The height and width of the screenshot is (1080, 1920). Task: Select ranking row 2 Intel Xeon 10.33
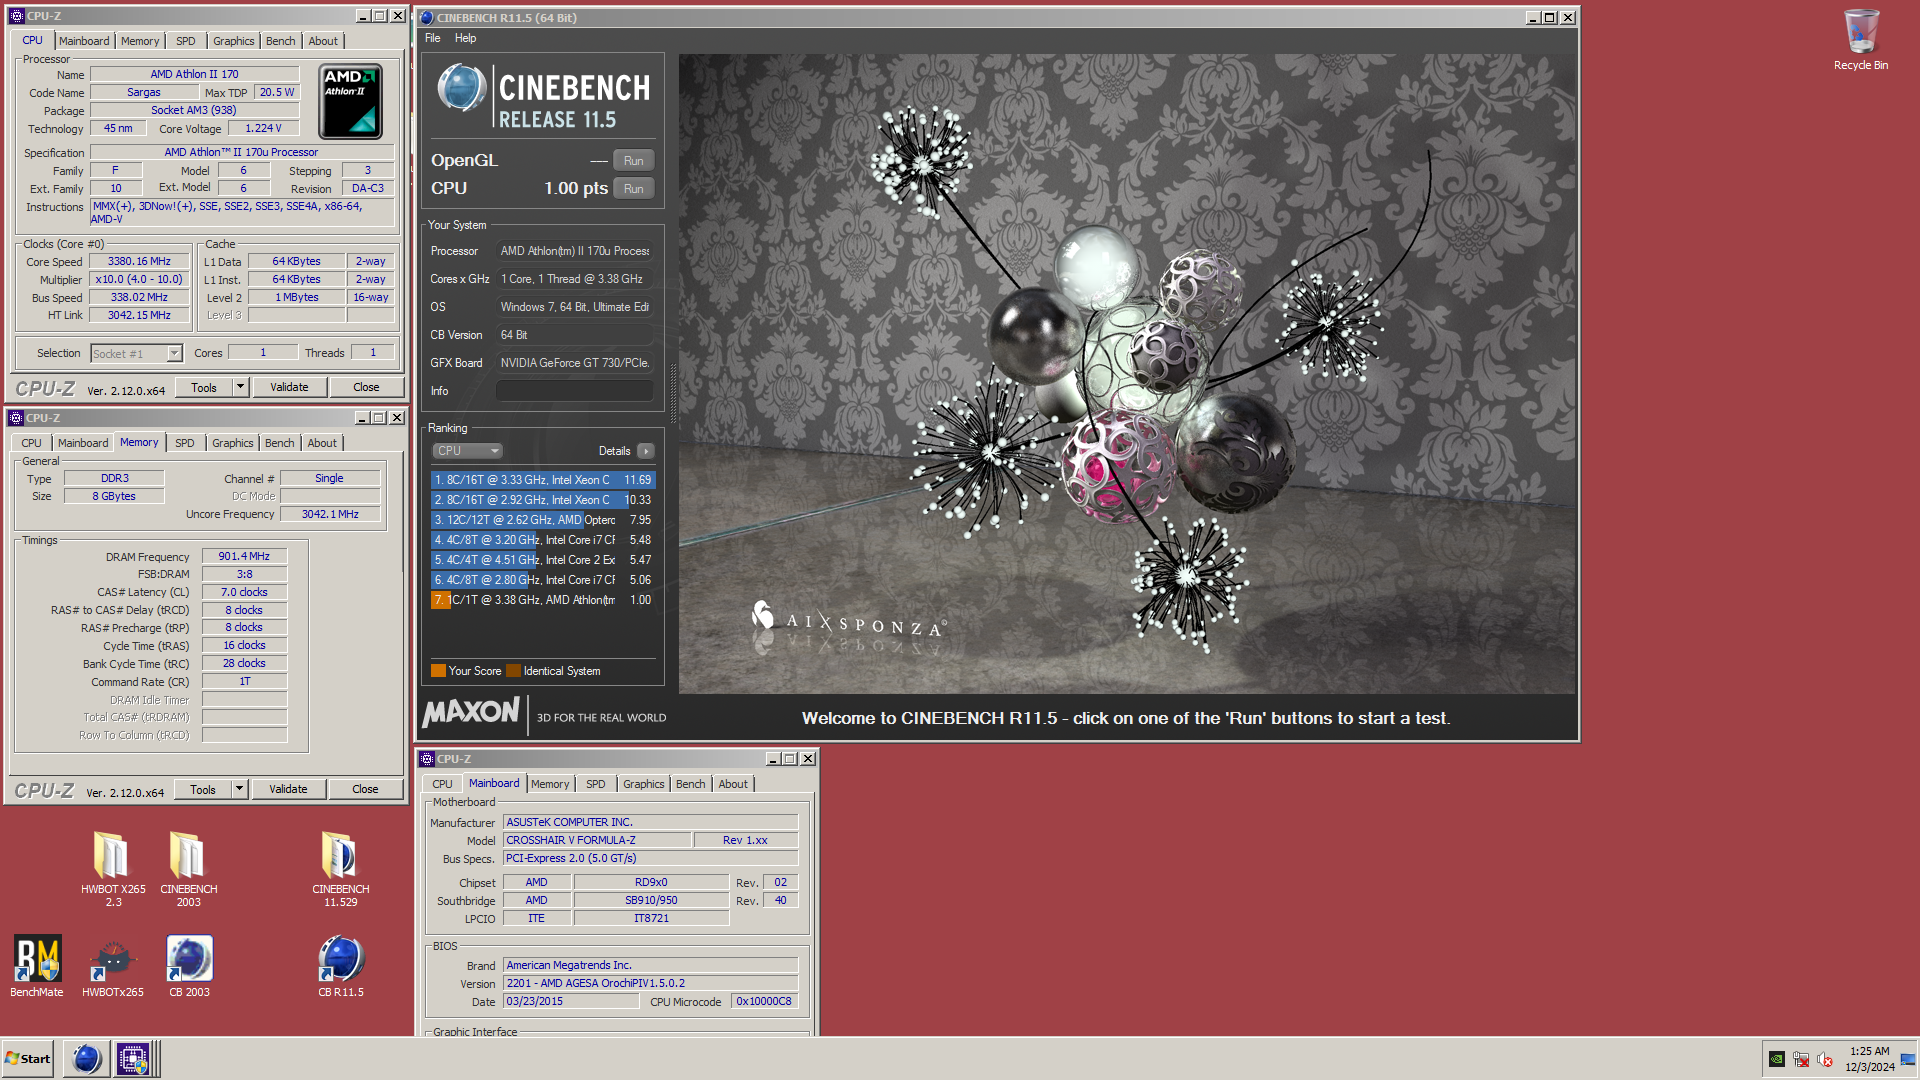click(543, 500)
